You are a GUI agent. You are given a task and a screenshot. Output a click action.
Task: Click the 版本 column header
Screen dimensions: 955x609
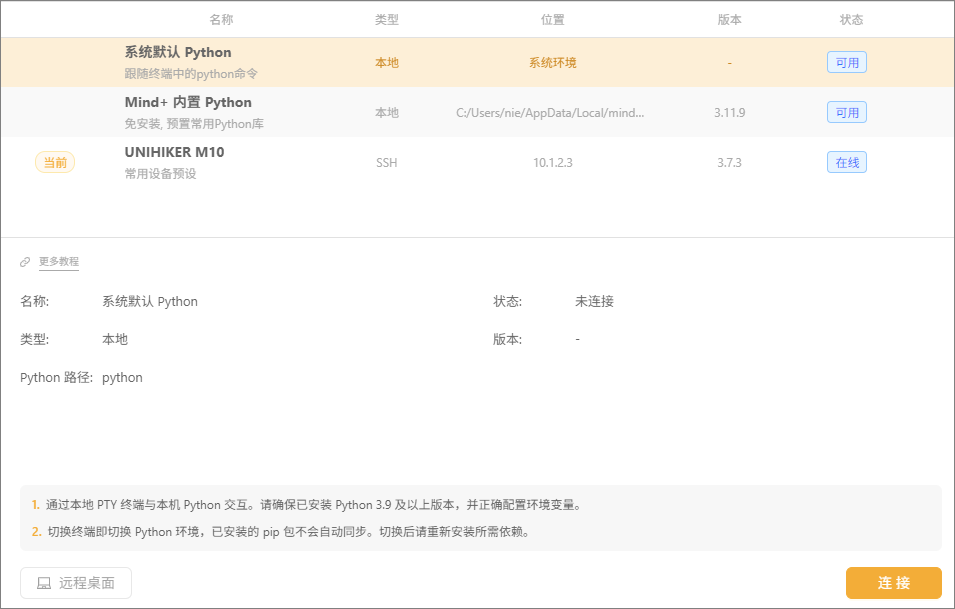point(729,19)
